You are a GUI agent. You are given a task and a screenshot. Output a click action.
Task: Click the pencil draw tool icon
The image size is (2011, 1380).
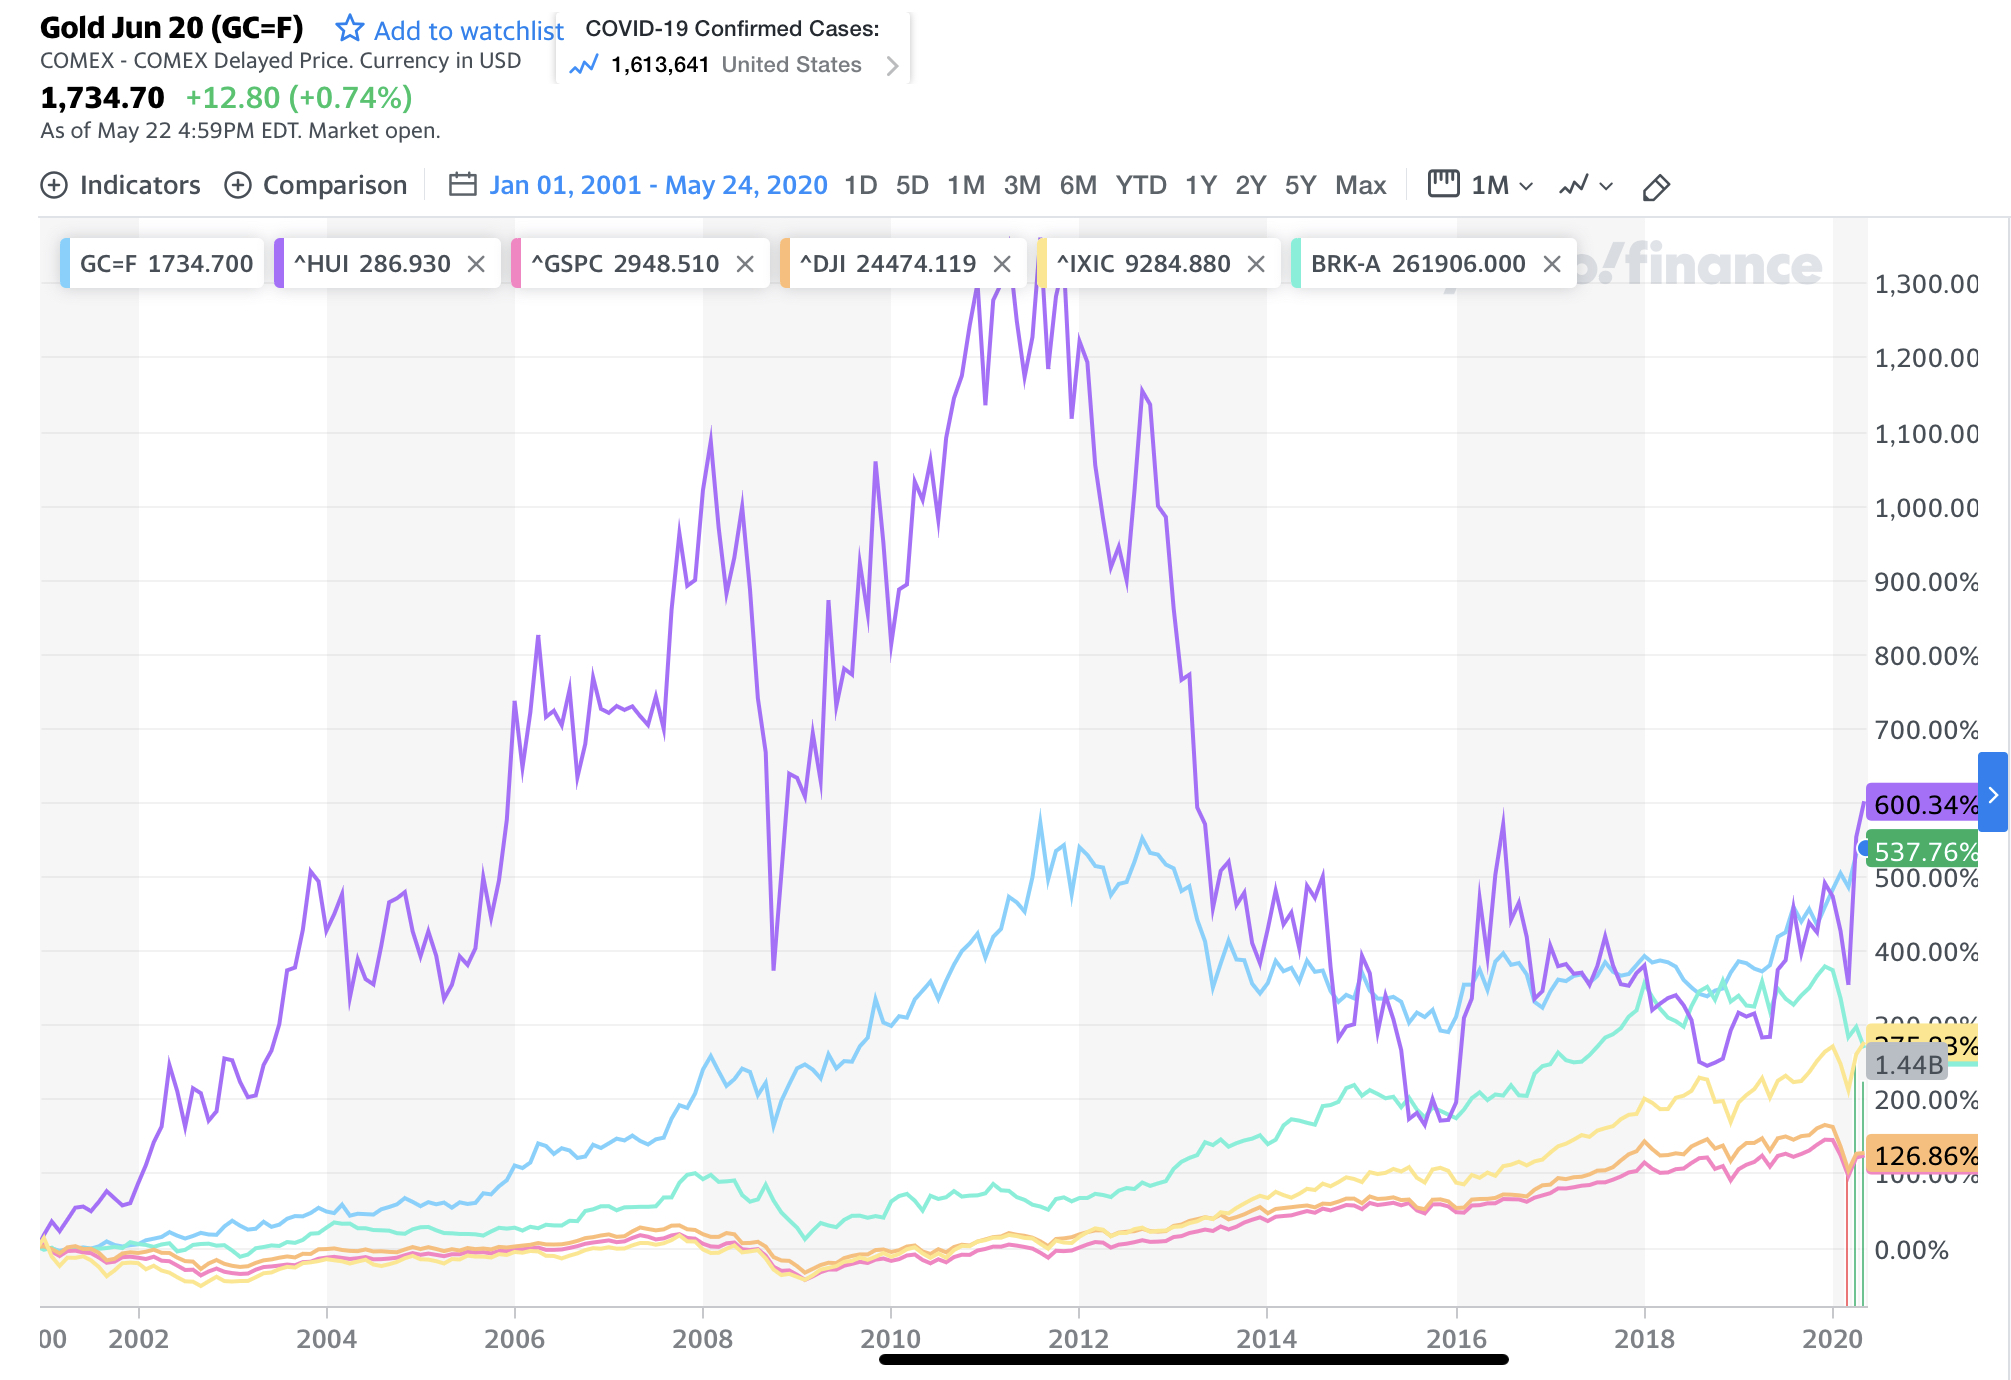[1656, 187]
